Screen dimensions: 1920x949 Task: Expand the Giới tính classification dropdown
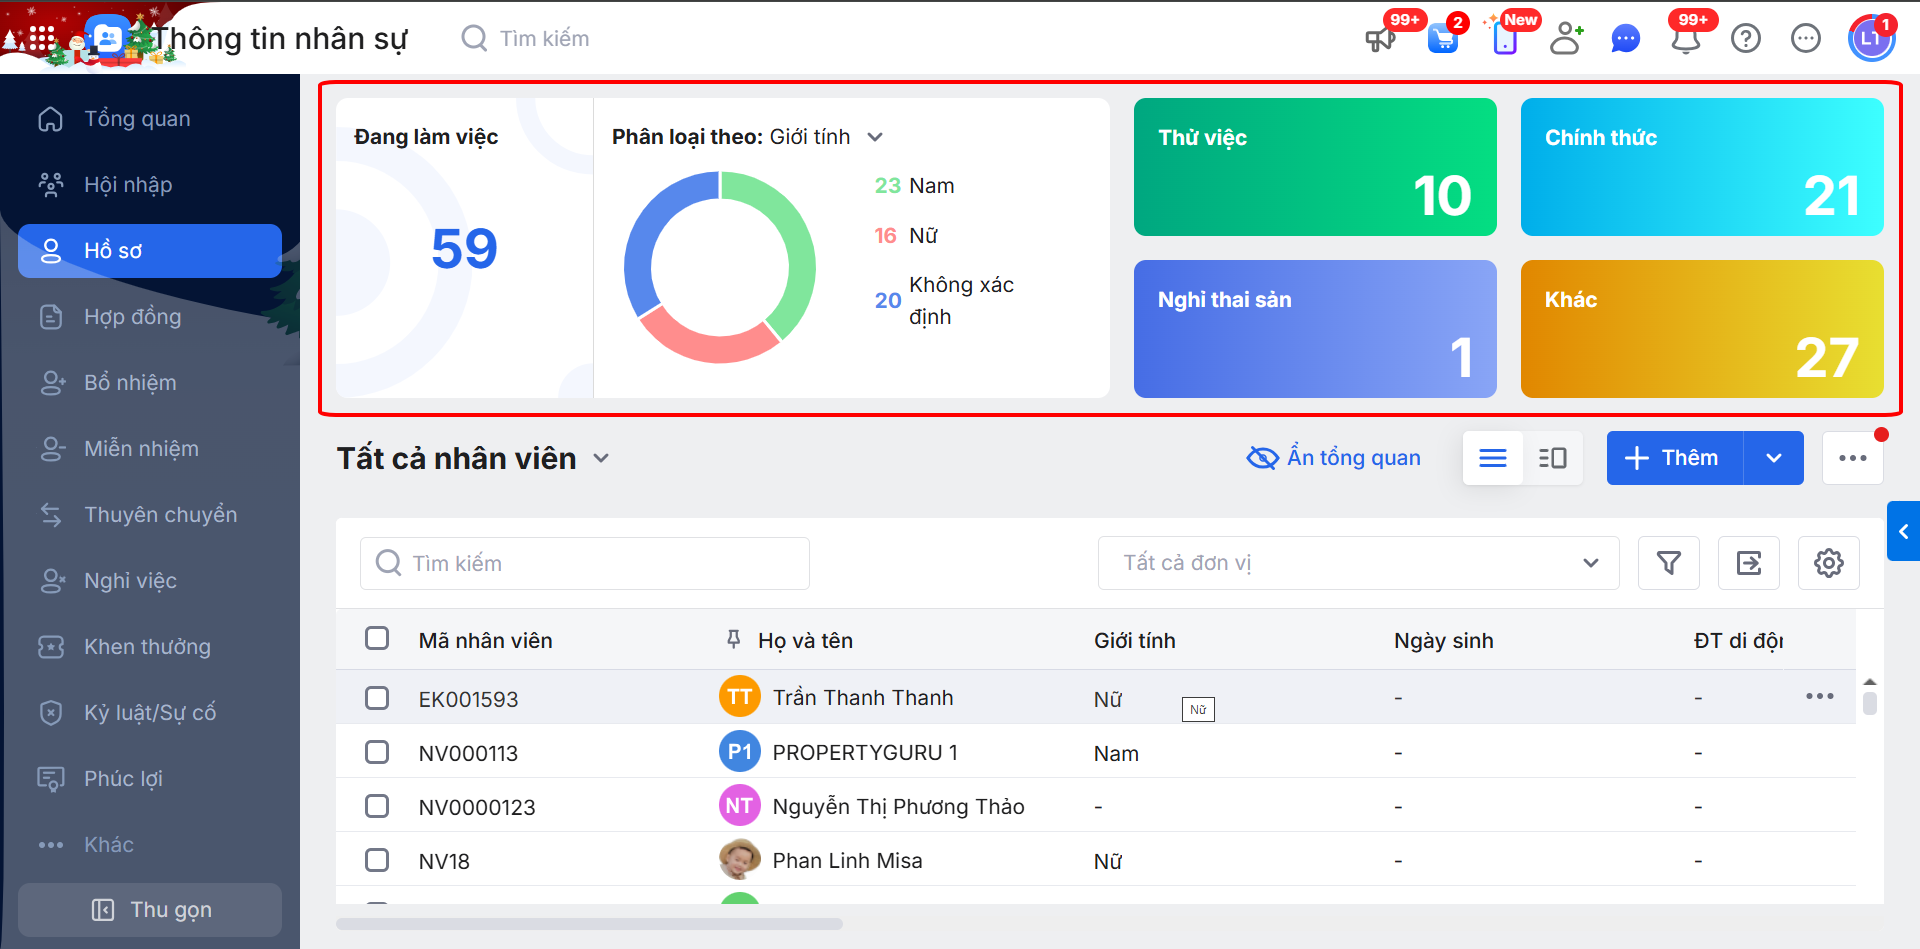875,137
